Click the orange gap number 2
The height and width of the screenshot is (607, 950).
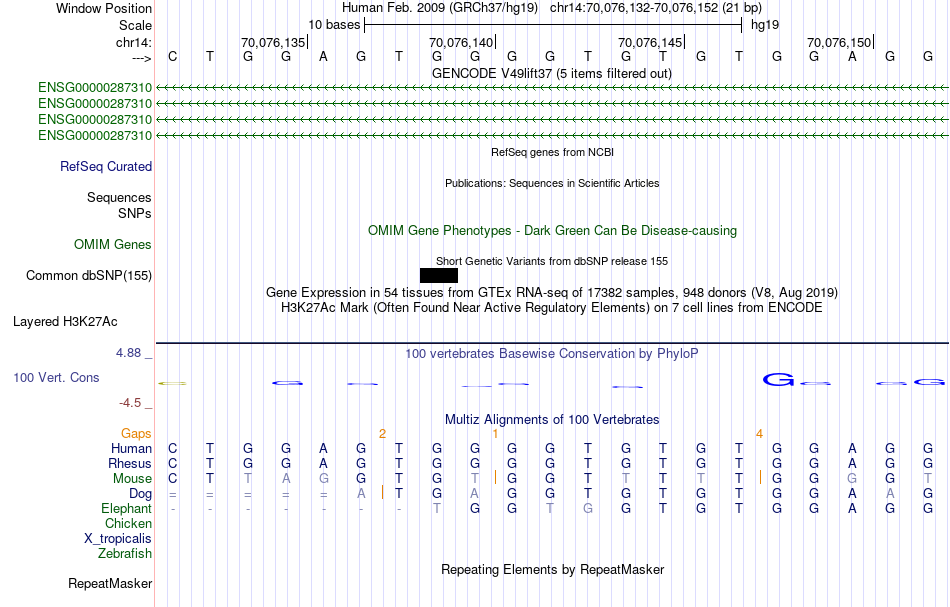(x=382, y=434)
